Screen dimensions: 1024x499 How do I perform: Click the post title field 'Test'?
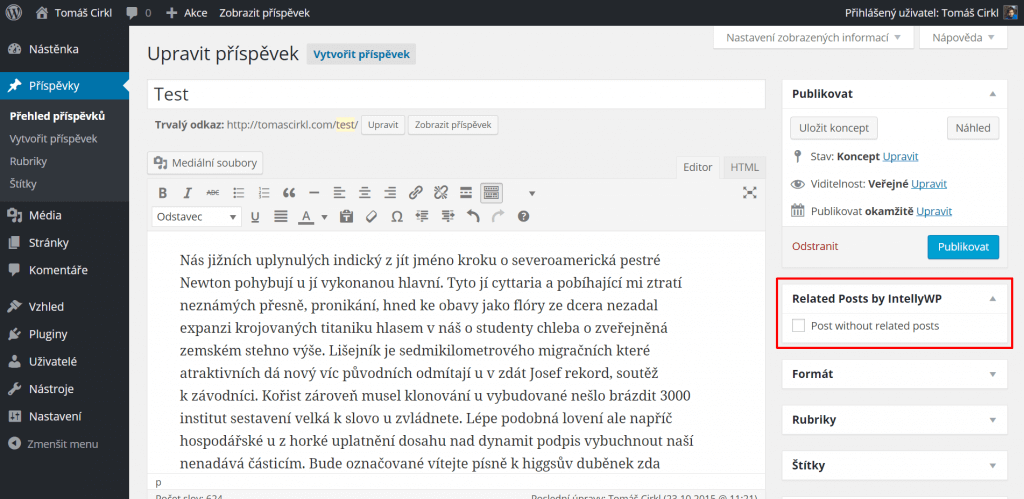click(456, 94)
